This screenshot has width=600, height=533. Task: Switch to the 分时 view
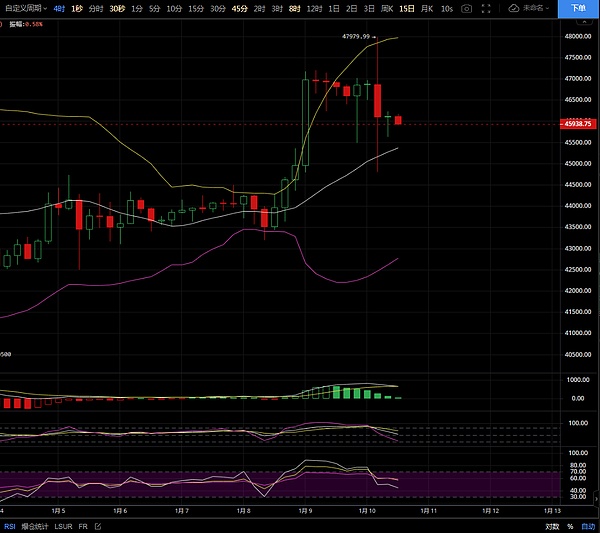pyautogui.click(x=95, y=8)
